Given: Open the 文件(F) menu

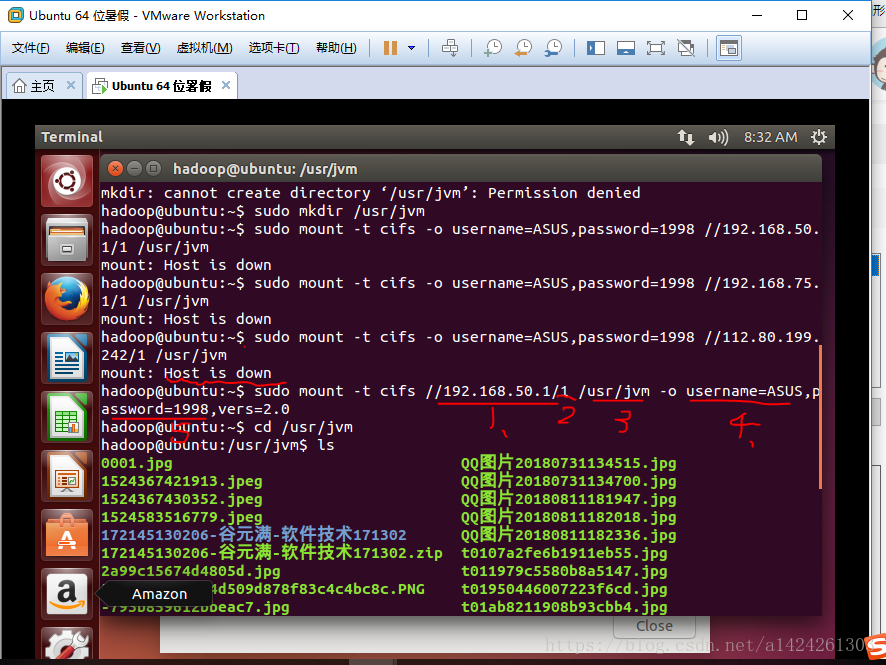Looking at the screenshot, I should [x=31, y=48].
